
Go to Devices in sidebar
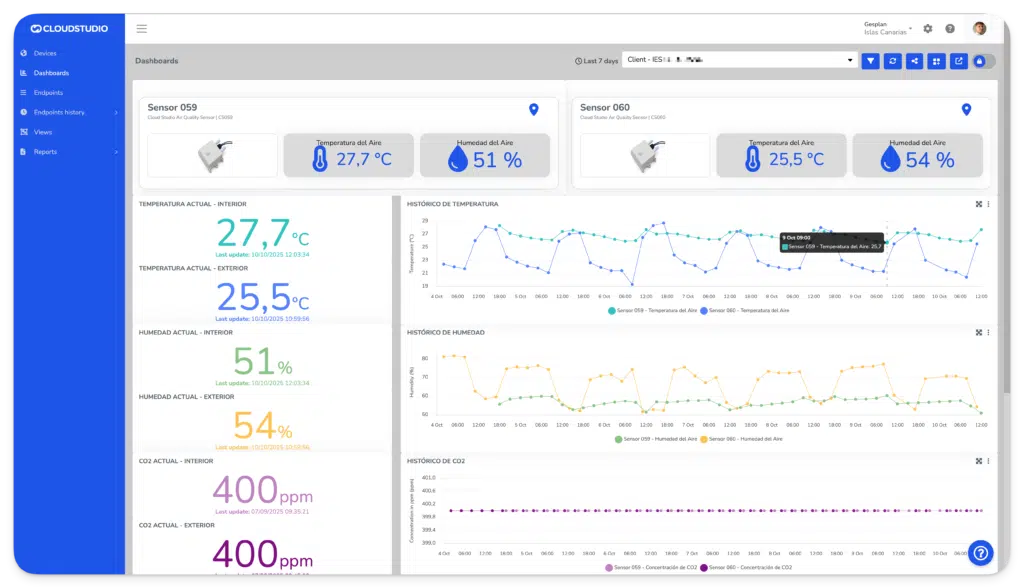pos(45,53)
